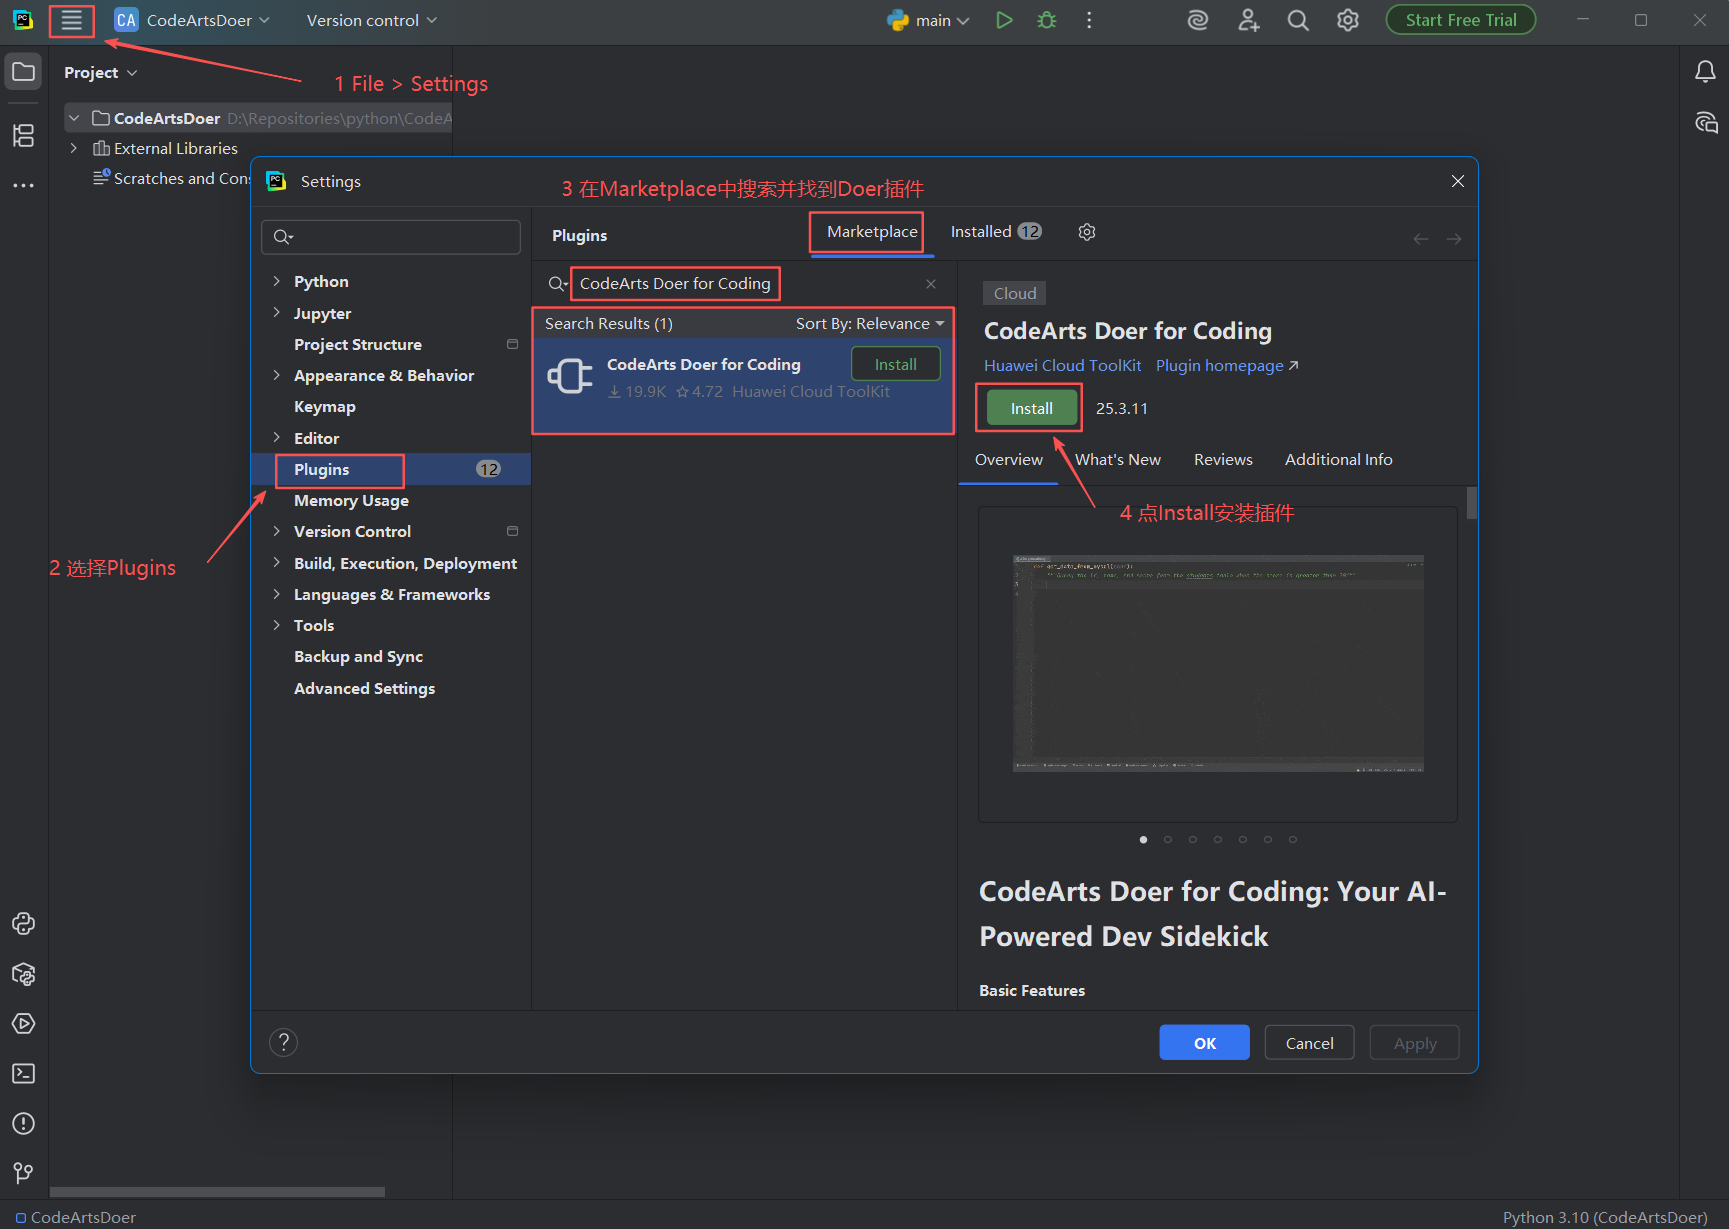Expand the Editor settings node
1729x1229 pixels.
(276, 438)
